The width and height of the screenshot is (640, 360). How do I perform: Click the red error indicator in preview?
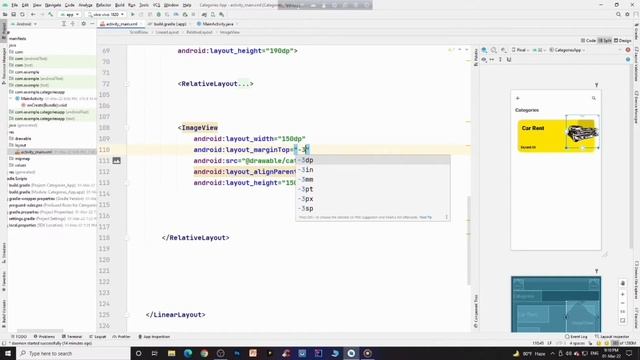tap(628, 50)
